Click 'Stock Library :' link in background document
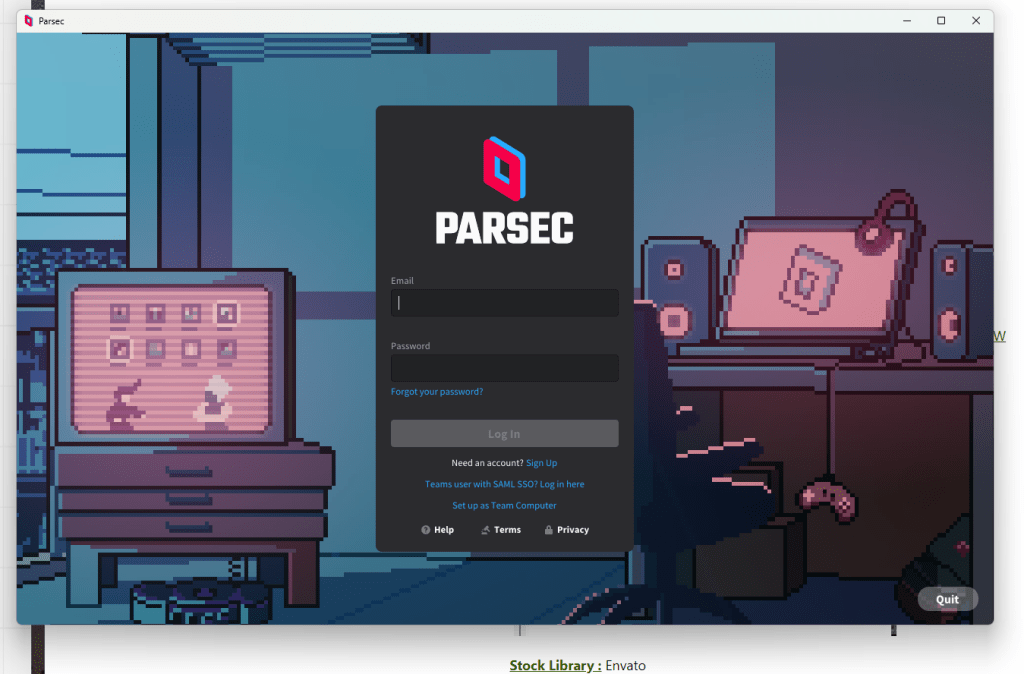 pyautogui.click(x=555, y=666)
